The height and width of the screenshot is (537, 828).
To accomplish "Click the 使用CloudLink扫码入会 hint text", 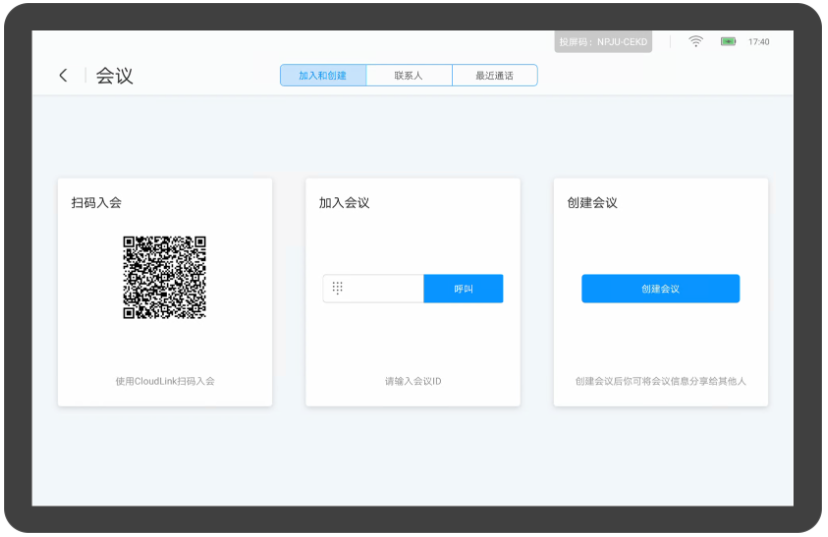I will click(x=165, y=381).
